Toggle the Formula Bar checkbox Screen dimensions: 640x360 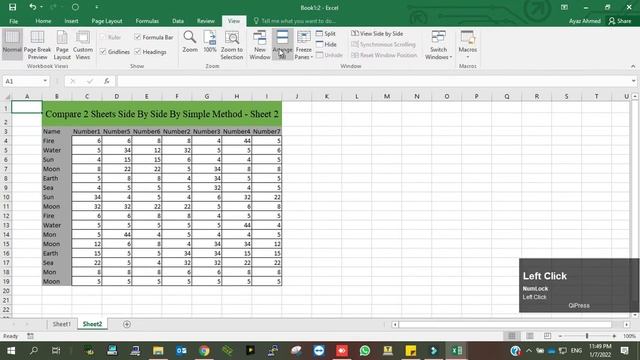click(138, 37)
